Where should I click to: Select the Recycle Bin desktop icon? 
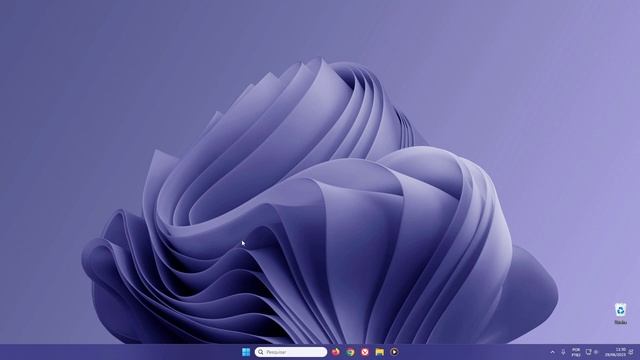point(620,313)
